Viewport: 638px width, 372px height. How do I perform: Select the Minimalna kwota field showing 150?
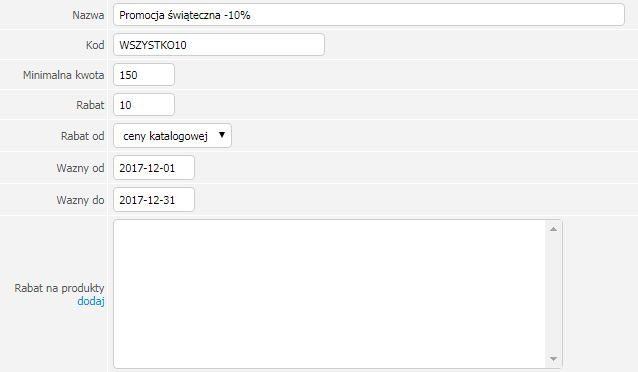[x=144, y=75]
